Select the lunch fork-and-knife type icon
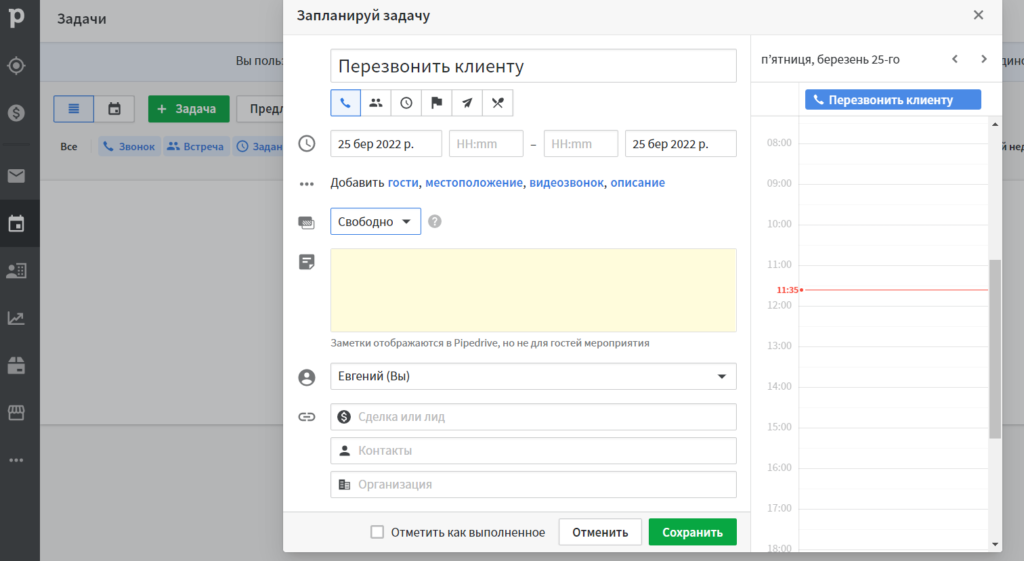Screen dimensions: 1024x561 pyautogui.click(x=498, y=103)
